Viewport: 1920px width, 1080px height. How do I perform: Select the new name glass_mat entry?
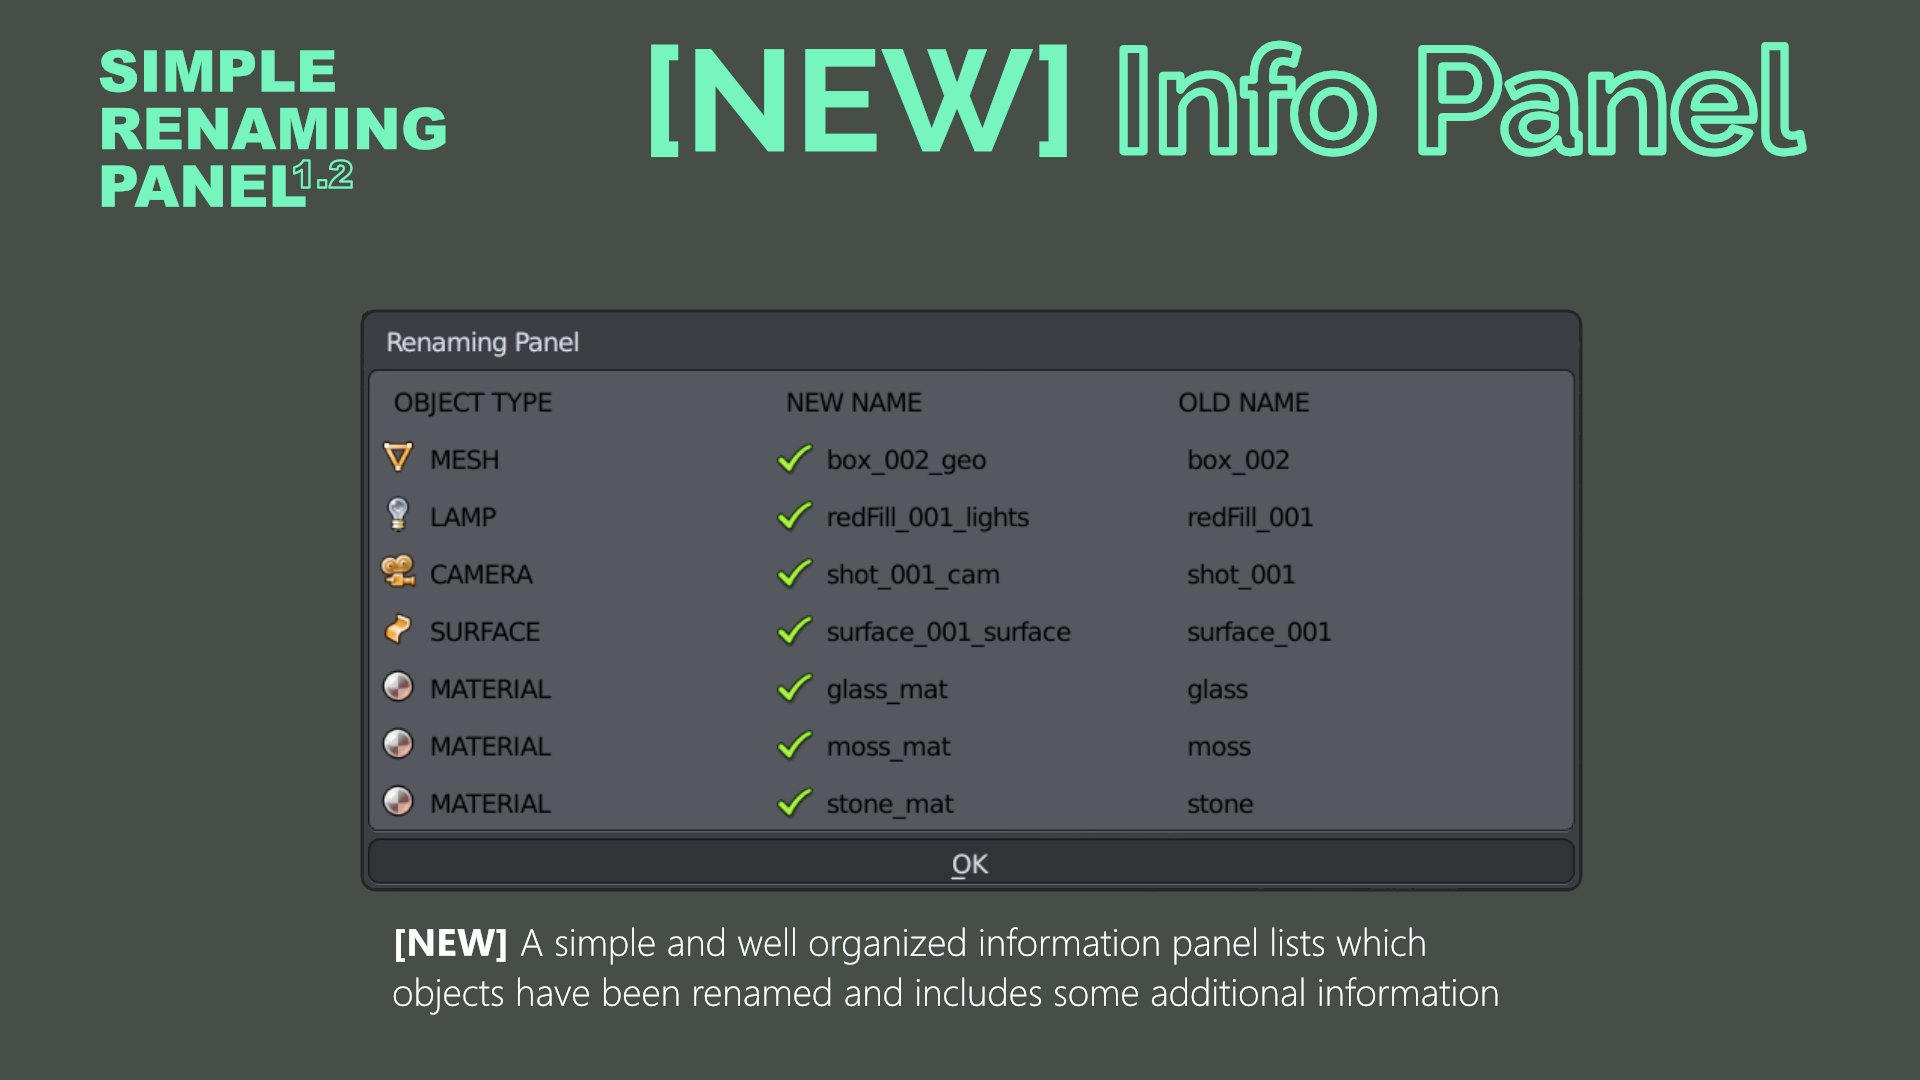887,689
